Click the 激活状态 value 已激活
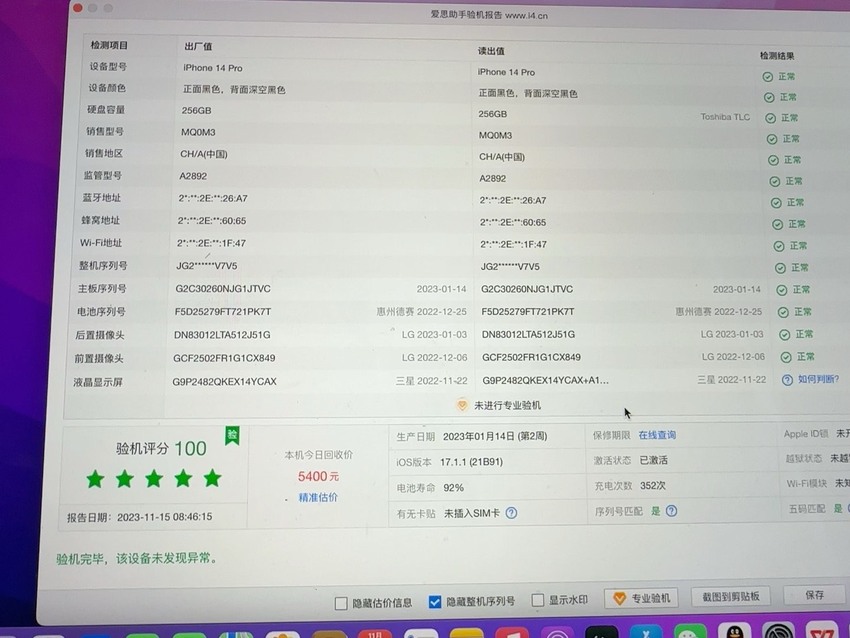 coord(653,460)
